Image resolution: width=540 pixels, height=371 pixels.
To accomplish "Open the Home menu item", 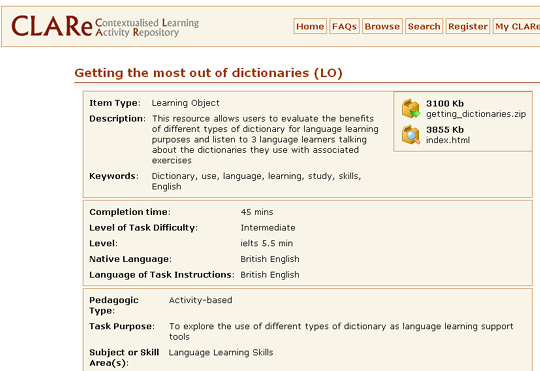I will click(x=310, y=26).
